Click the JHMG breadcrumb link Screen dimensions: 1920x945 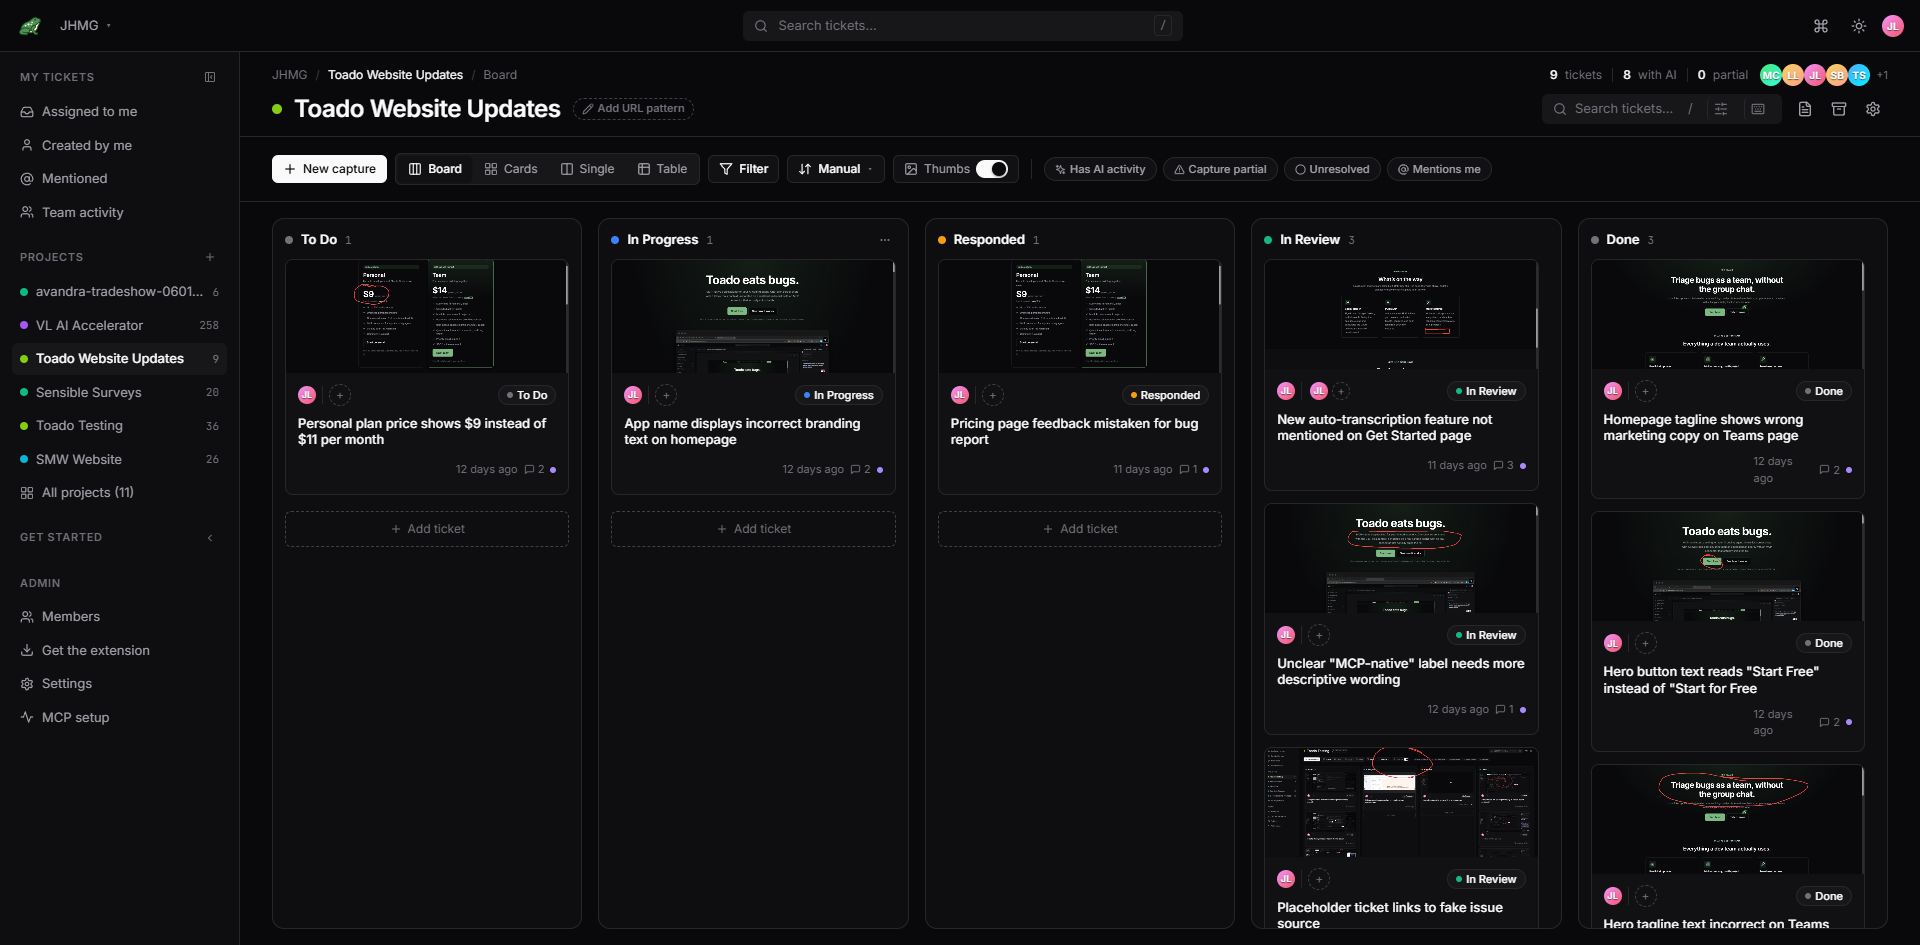[x=290, y=75]
